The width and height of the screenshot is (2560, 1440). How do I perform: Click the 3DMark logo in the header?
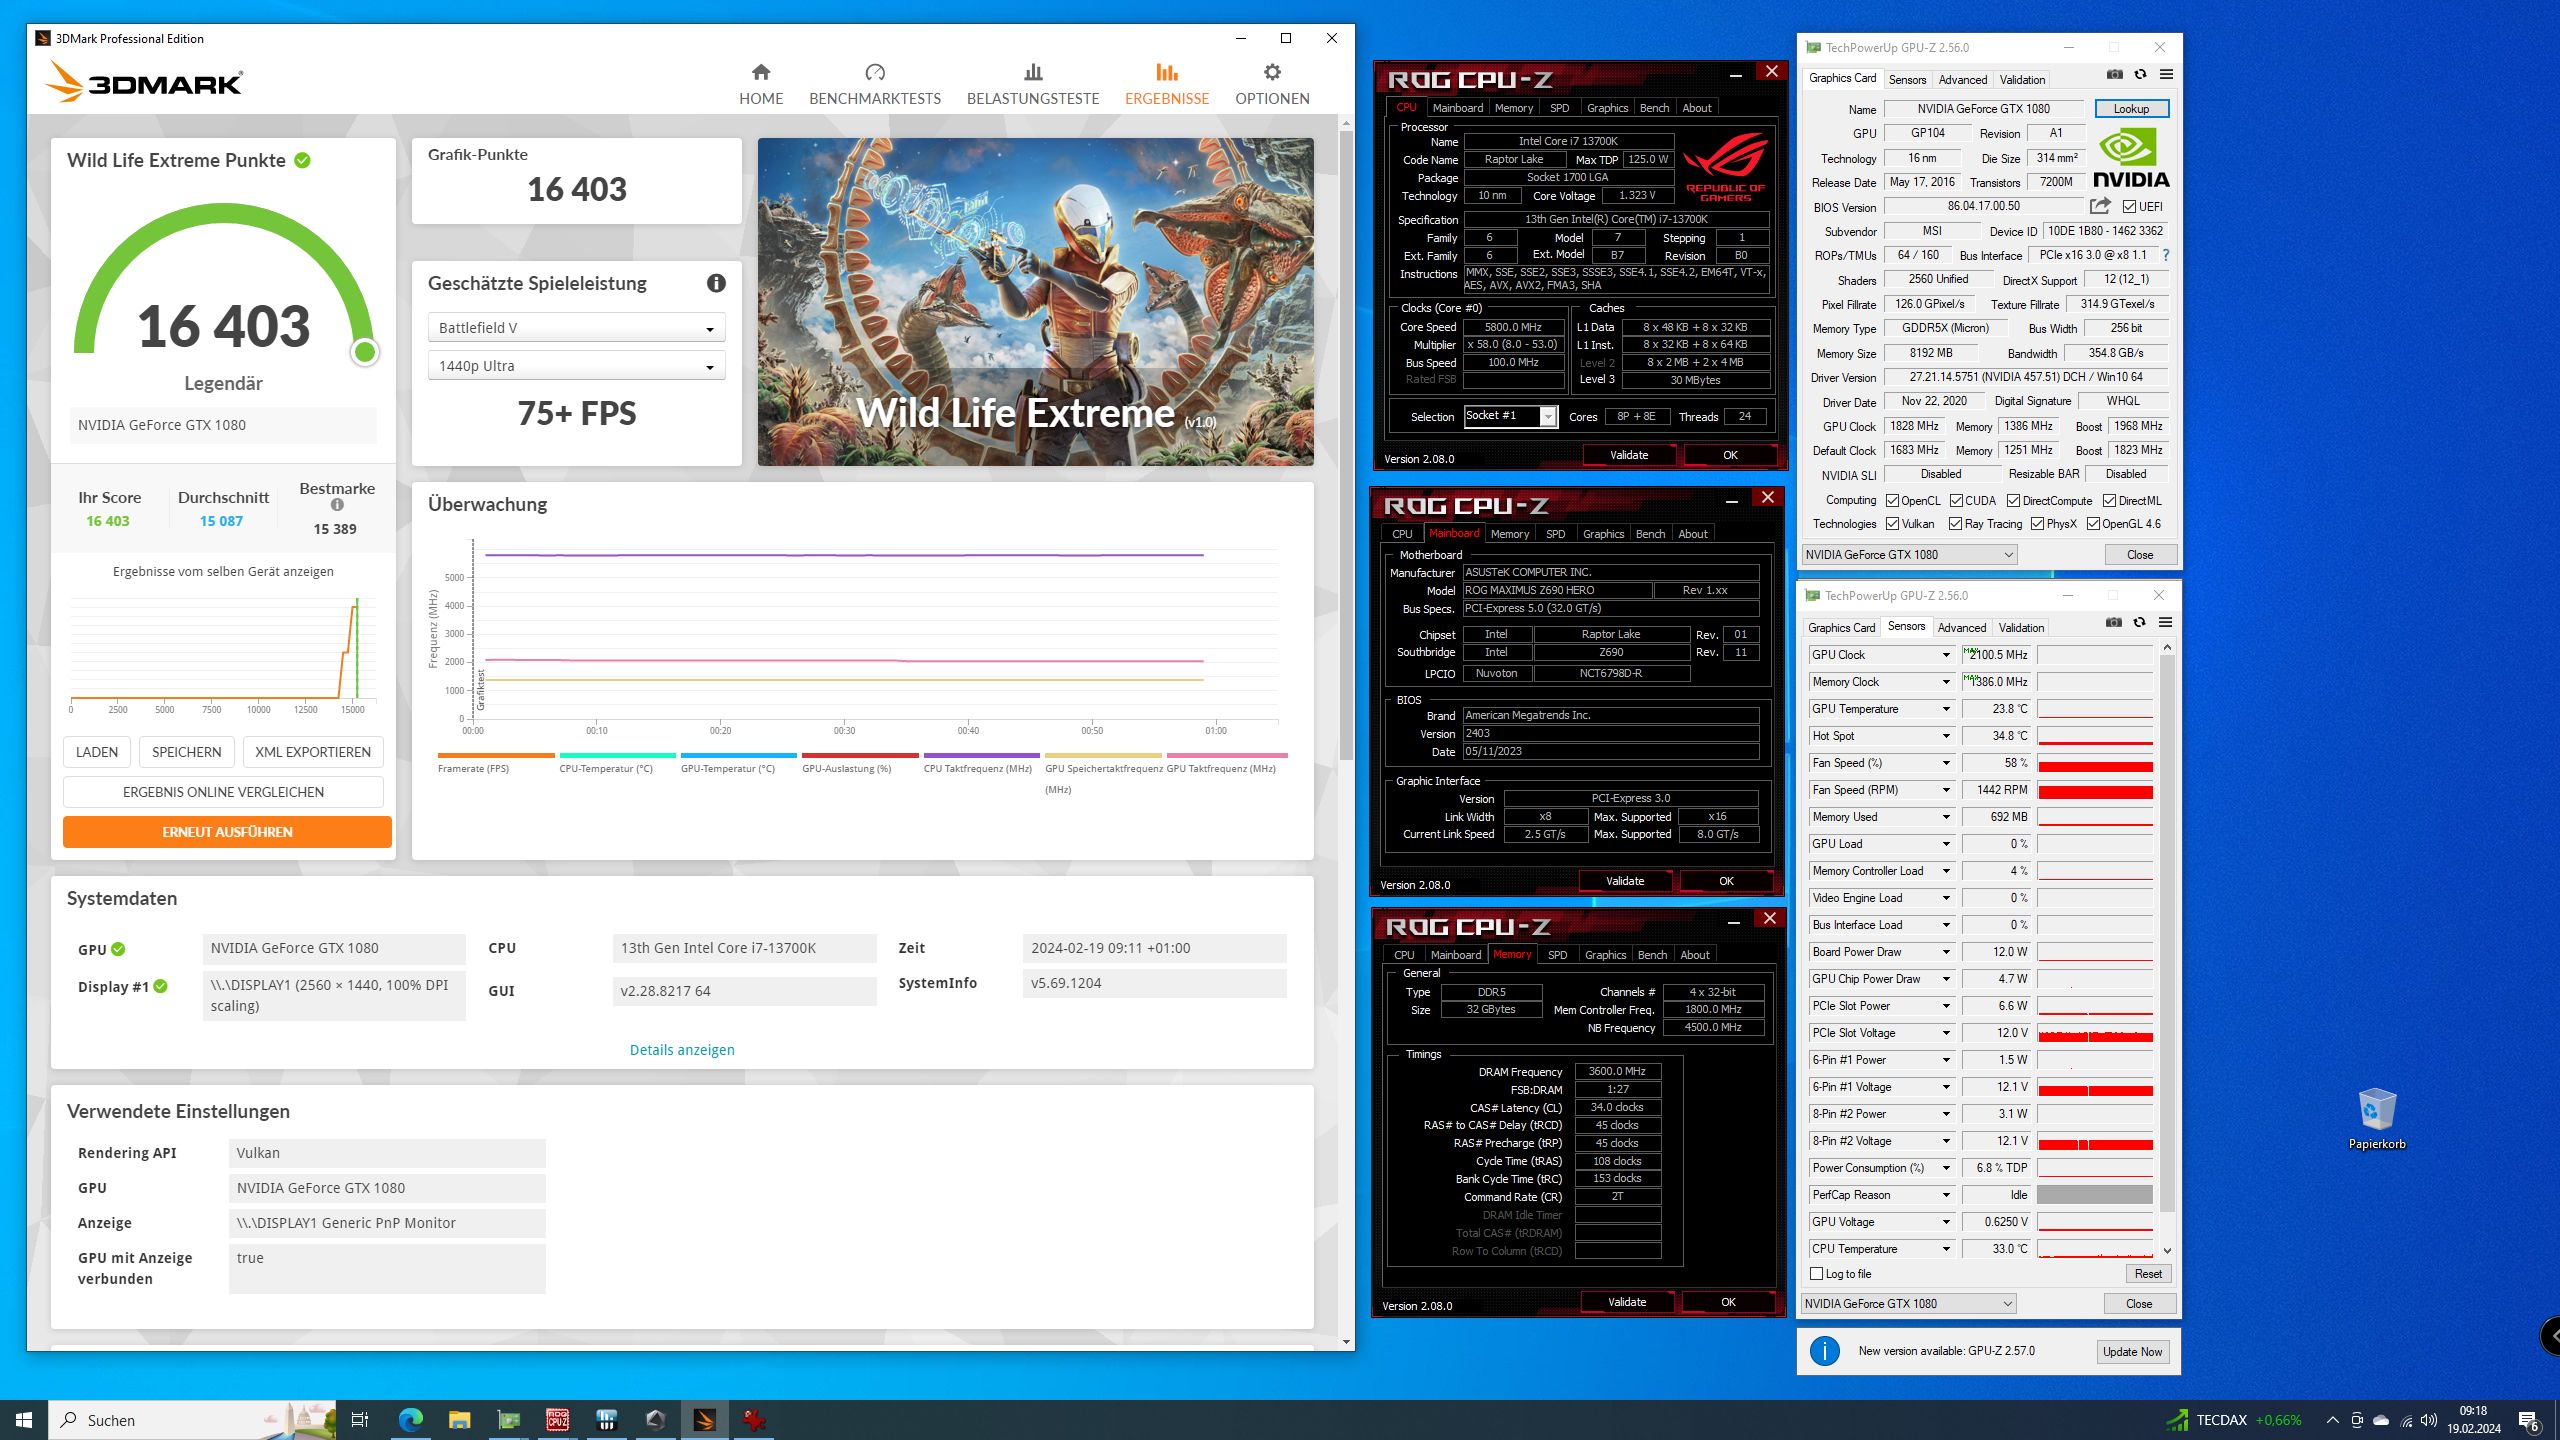point(143,82)
